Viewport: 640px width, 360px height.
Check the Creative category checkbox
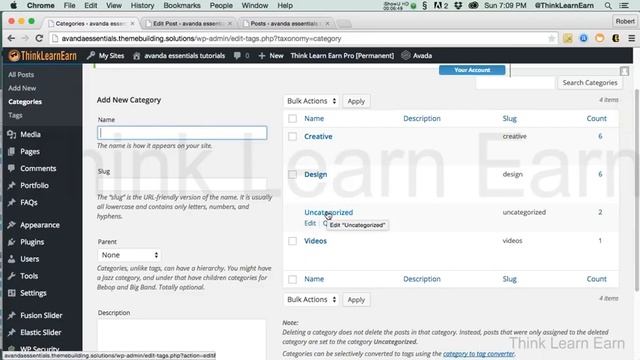point(292,136)
